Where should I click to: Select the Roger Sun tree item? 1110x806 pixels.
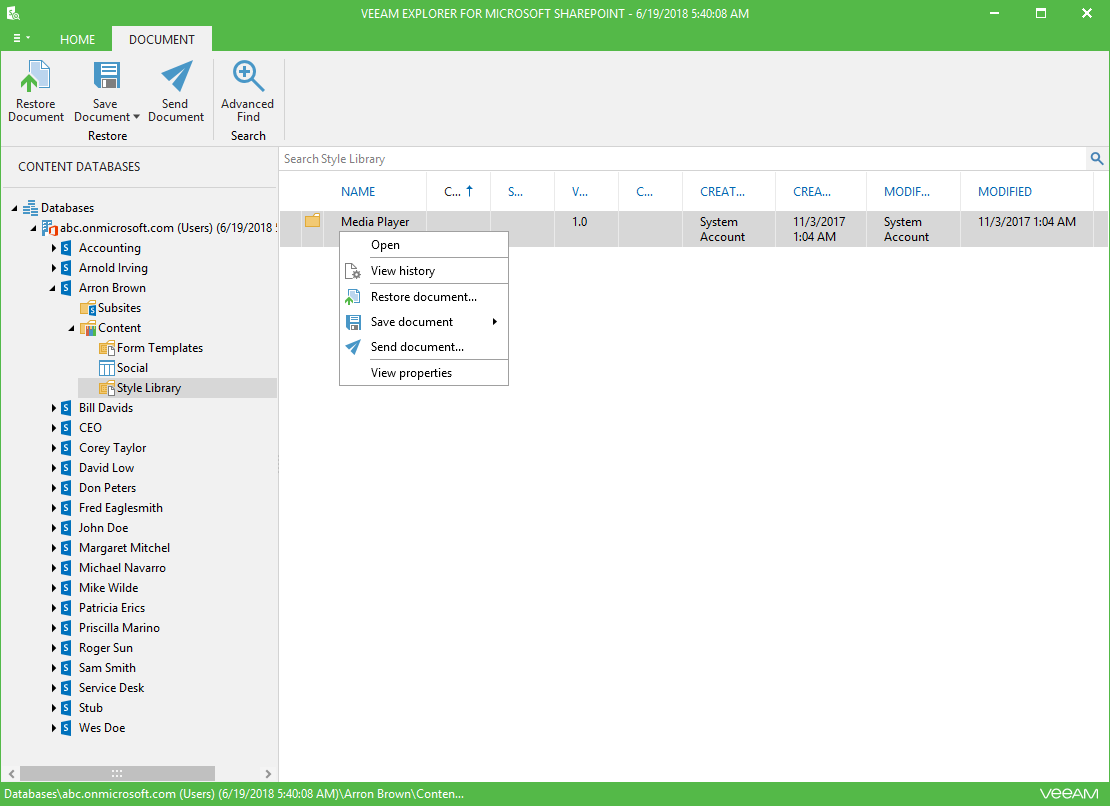click(106, 648)
